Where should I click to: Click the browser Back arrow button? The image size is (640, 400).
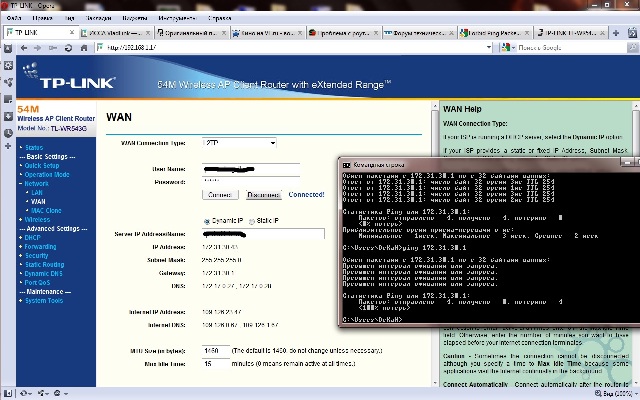(24, 48)
